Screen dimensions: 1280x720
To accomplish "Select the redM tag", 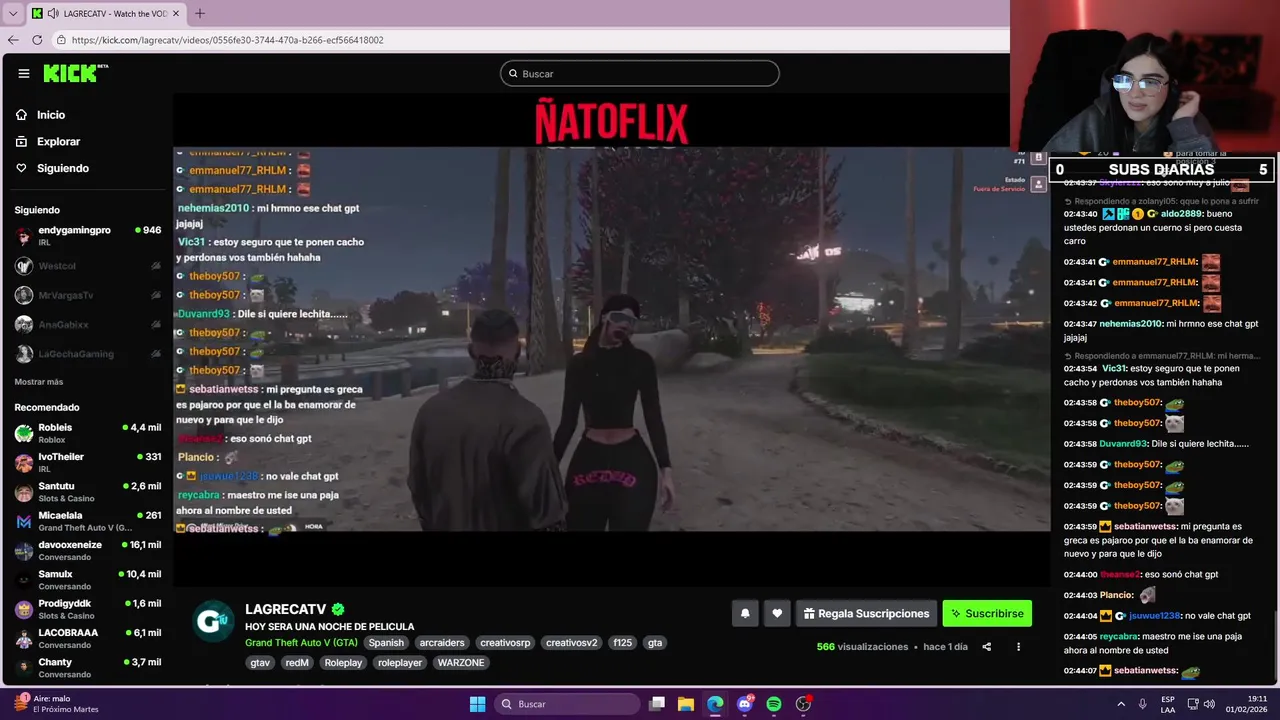I will [297, 663].
